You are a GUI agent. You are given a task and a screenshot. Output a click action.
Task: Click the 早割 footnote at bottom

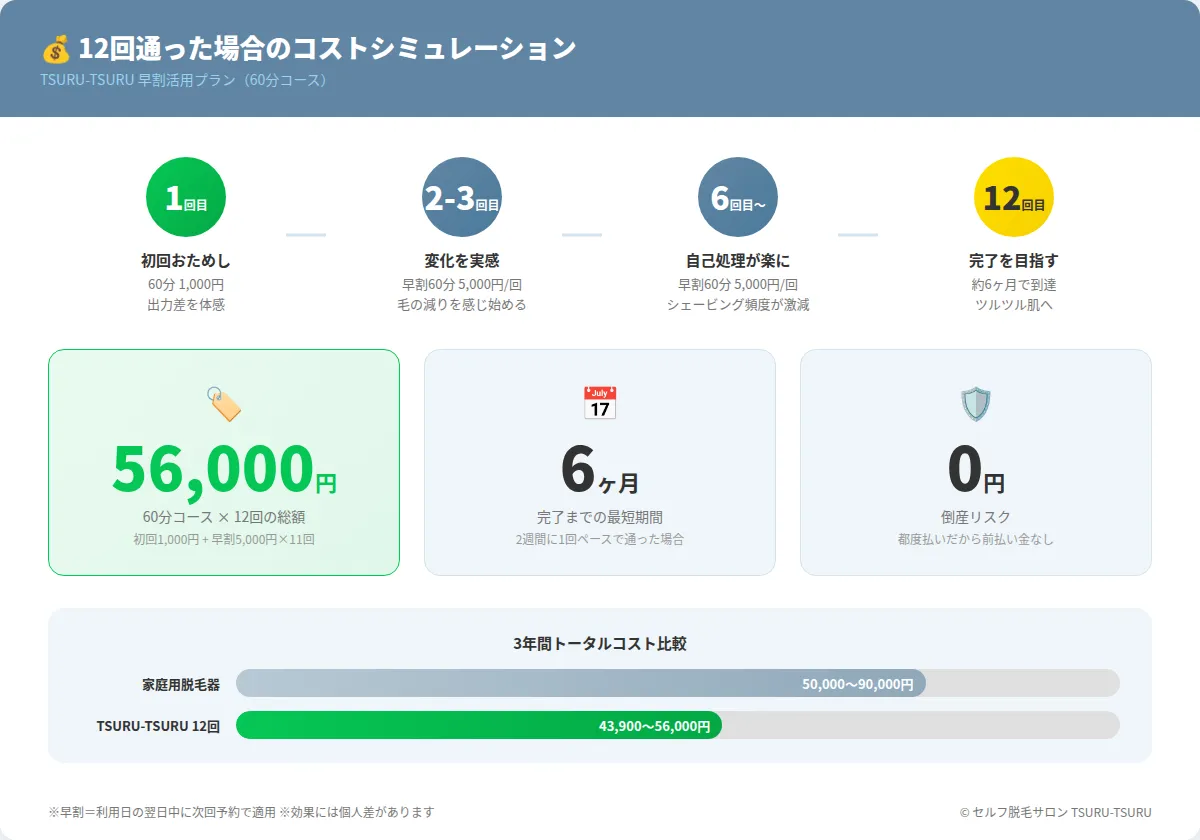coord(241,812)
